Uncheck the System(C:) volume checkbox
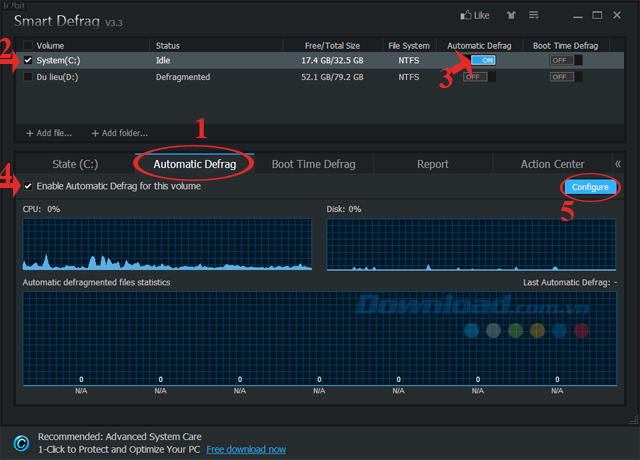640x460 pixels. point(28,61)
